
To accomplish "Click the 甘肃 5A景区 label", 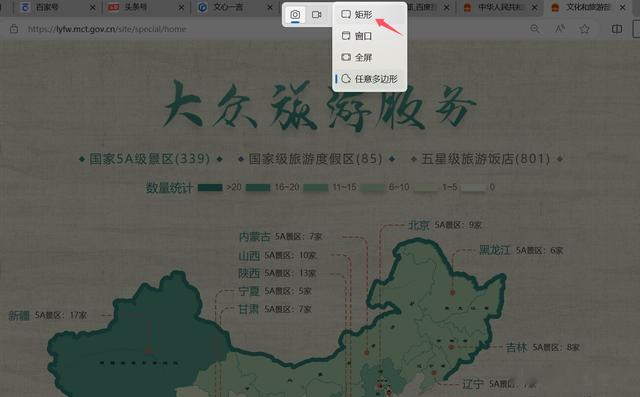I will click(275, 309).
